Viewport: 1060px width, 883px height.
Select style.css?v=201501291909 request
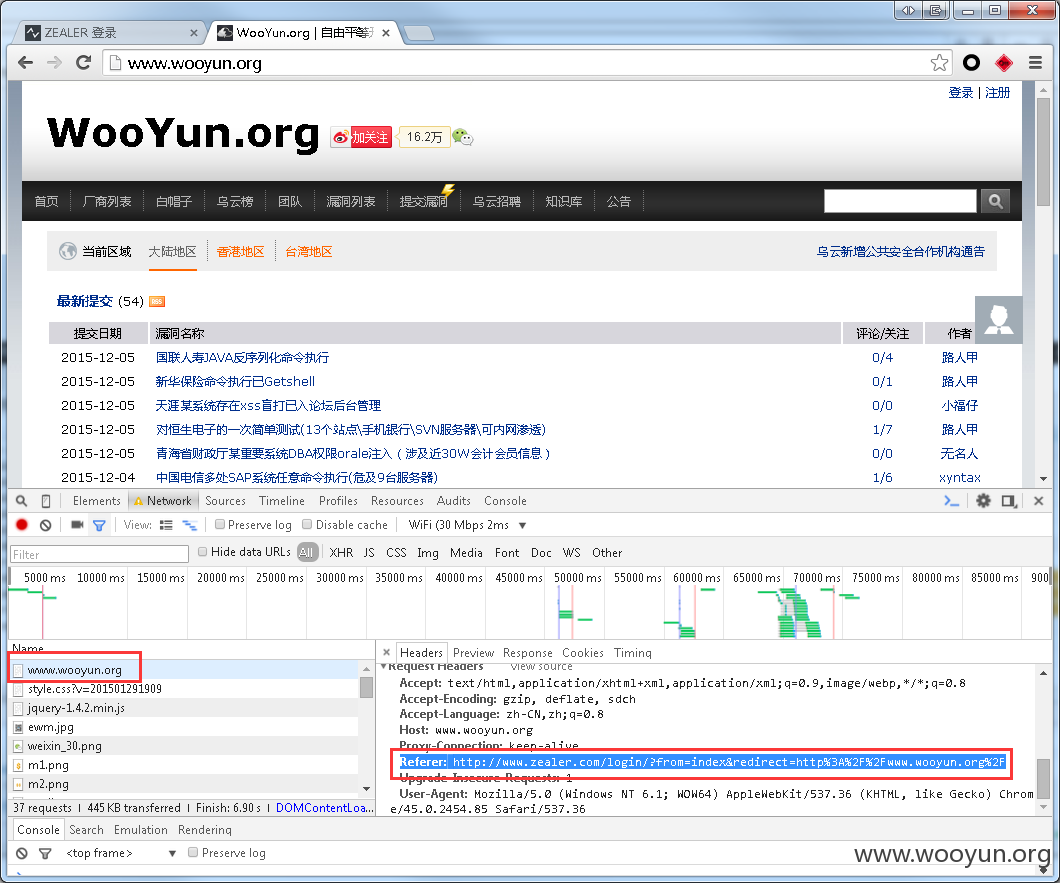point(95,689)
